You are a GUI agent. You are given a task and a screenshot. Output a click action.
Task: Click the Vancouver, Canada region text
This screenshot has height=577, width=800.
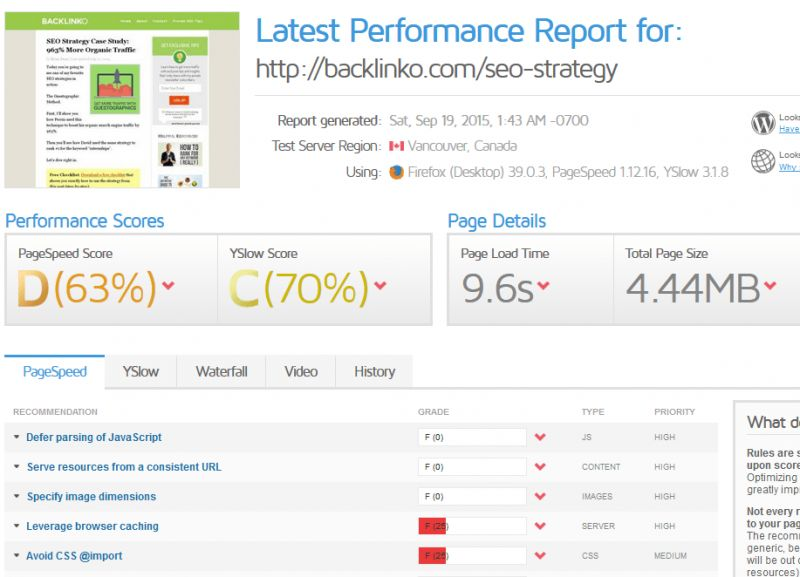(462, 146)
